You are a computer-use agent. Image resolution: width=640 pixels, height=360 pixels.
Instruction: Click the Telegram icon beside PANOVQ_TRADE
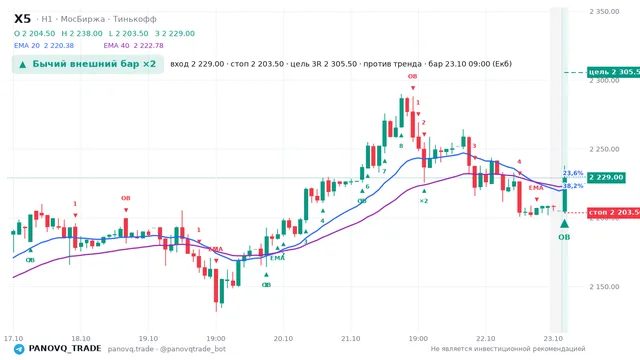pos(19,349)
